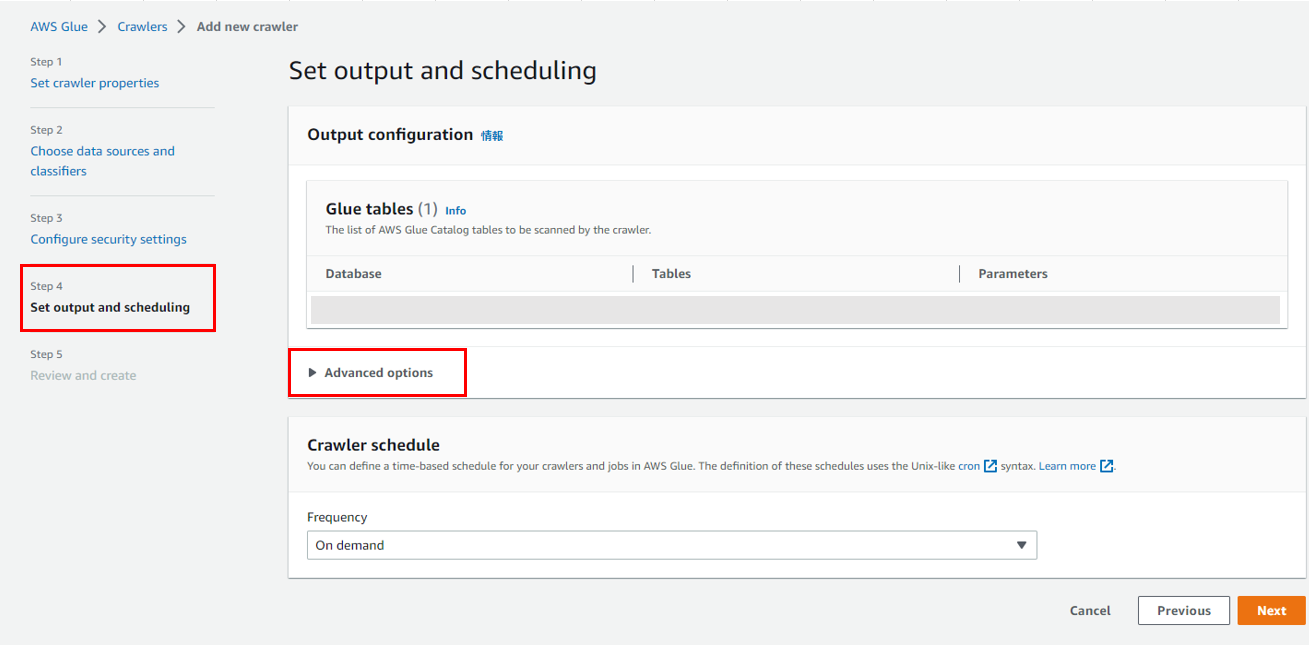Click the AWS Glue breadcrumb
Viewport: 1309px width, 645px height.
pyautogui.click(x=59, y=27)
